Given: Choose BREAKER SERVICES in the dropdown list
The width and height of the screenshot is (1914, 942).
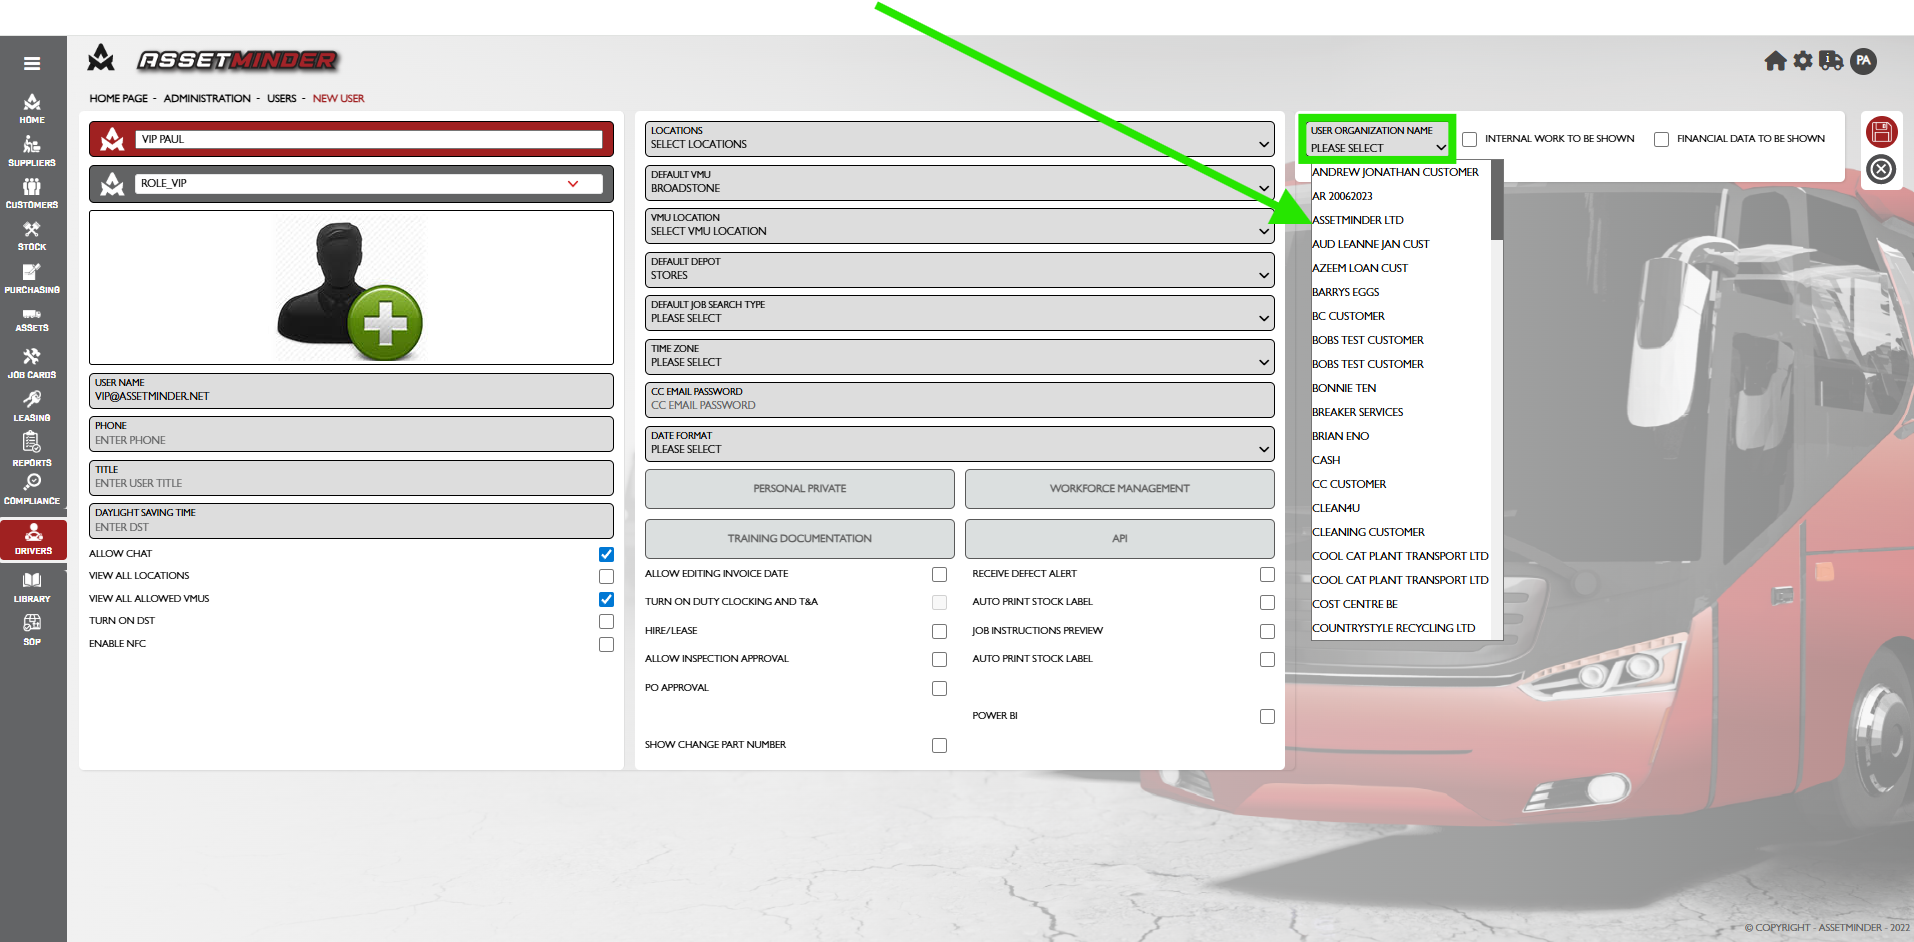Looking at the screenshot, I should 1358,412.
